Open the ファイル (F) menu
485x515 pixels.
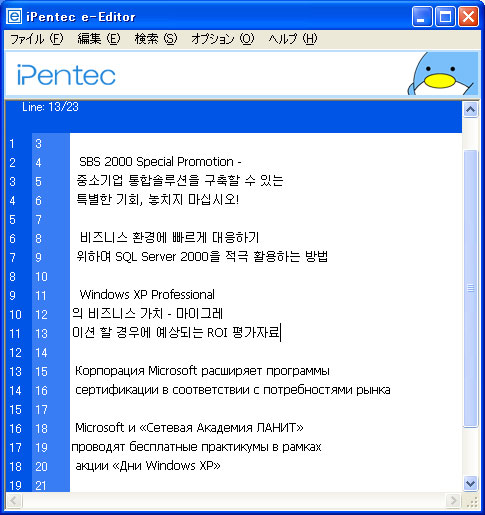click(x=36, y=39)
